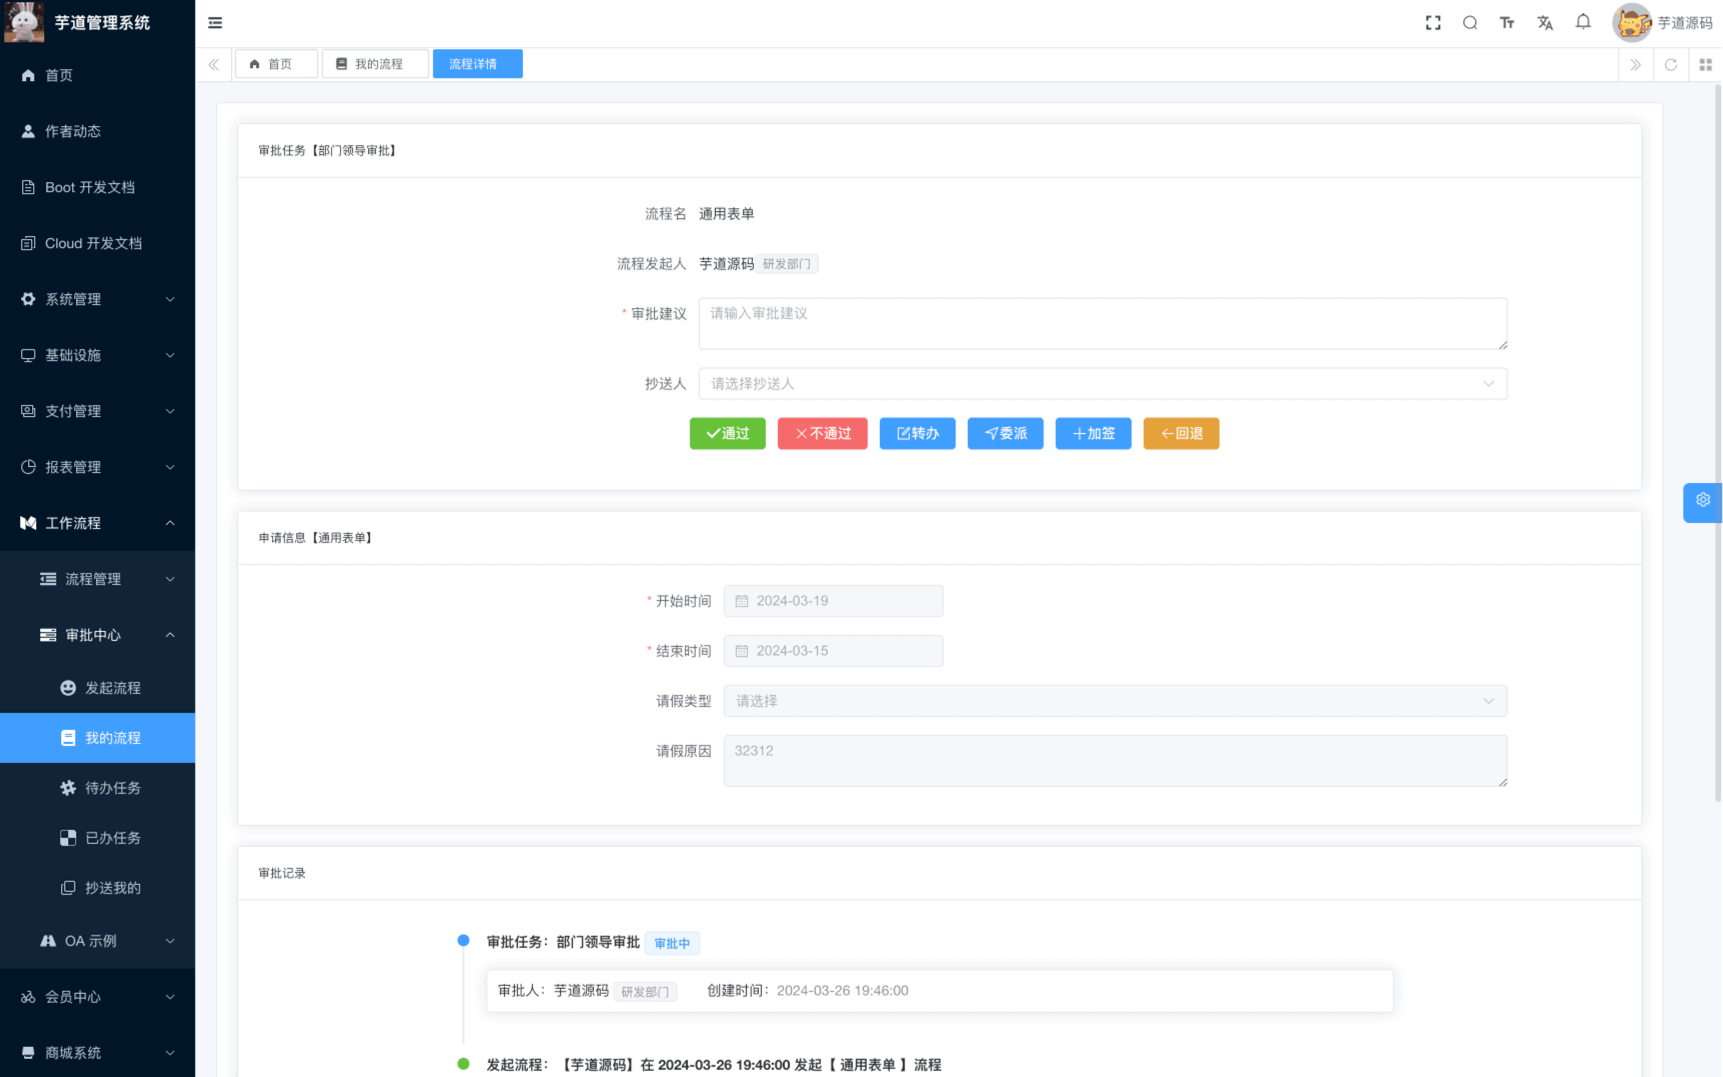Toggle the hamburger menu to collapse sidebar
This screenshot has height=1077, width=1723.
tap(215, 23)
